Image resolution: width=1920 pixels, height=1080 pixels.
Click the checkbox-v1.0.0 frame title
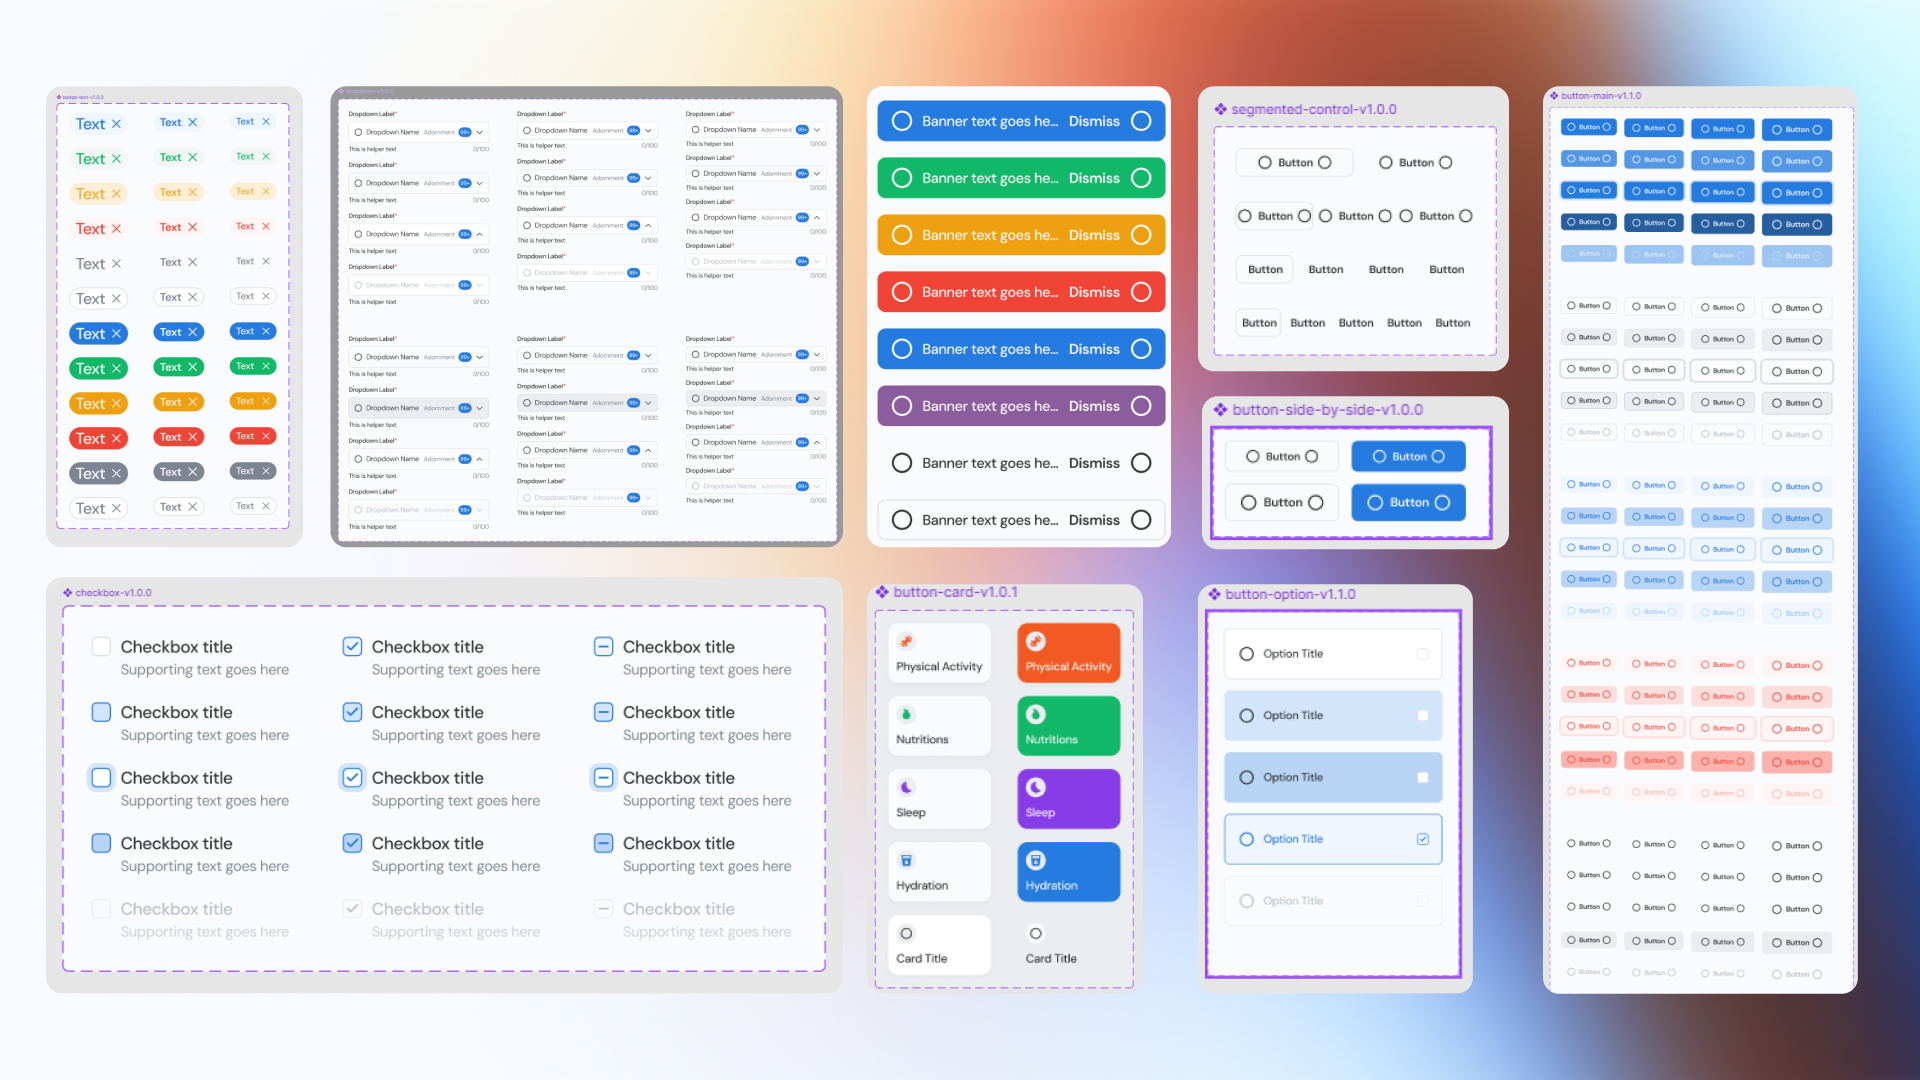coord(113,593)
